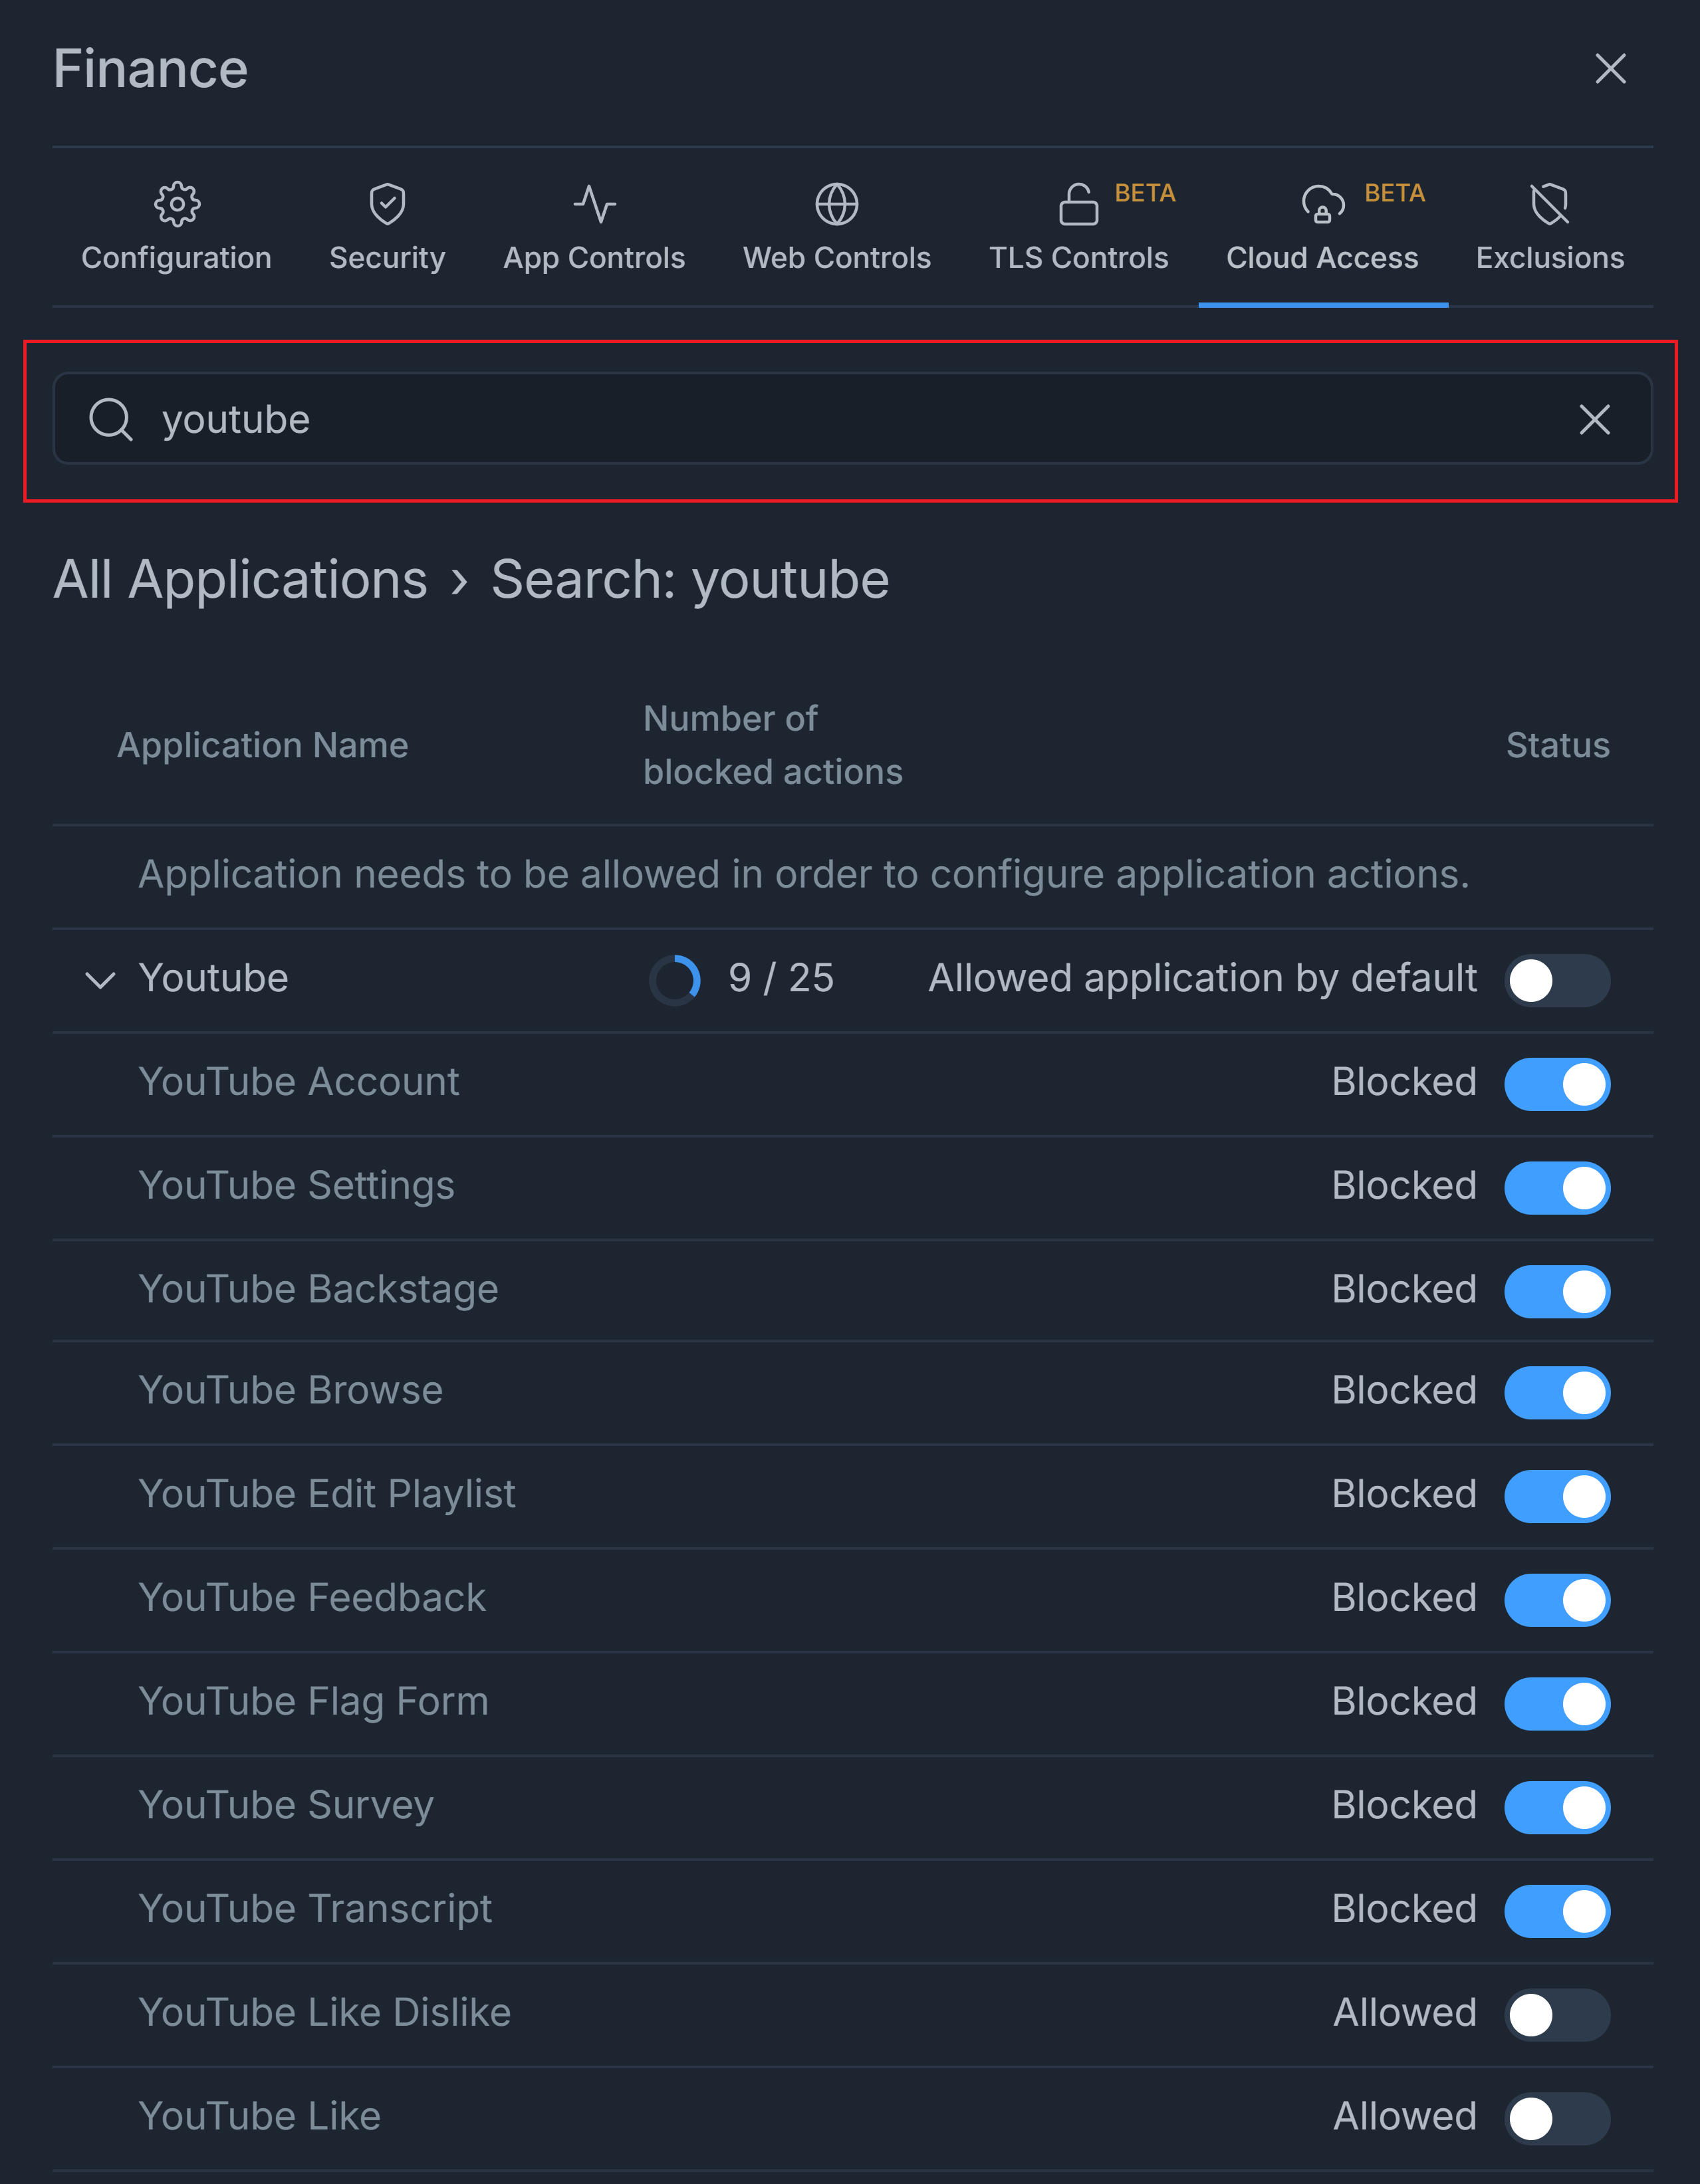Block the YouTube Like Dislike action

(x=1556, y=2014)
